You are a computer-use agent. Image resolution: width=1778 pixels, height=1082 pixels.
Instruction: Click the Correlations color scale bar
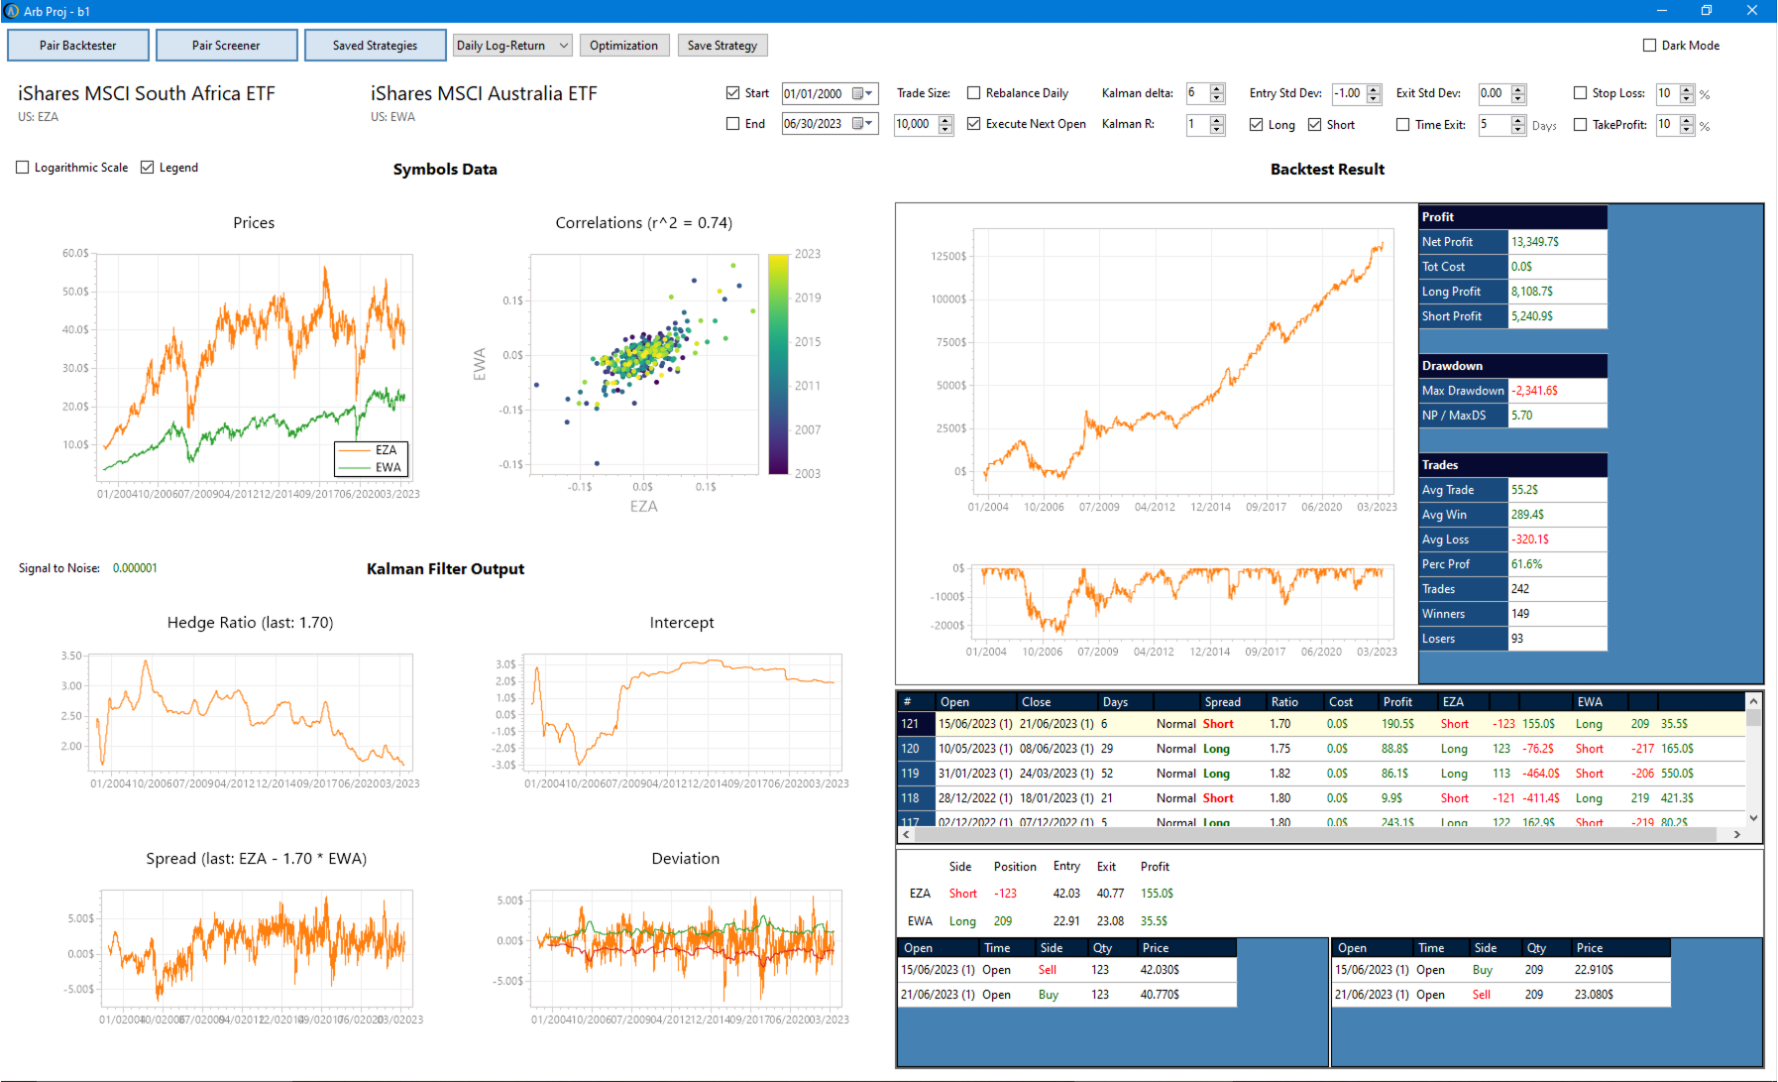[778, 364]
